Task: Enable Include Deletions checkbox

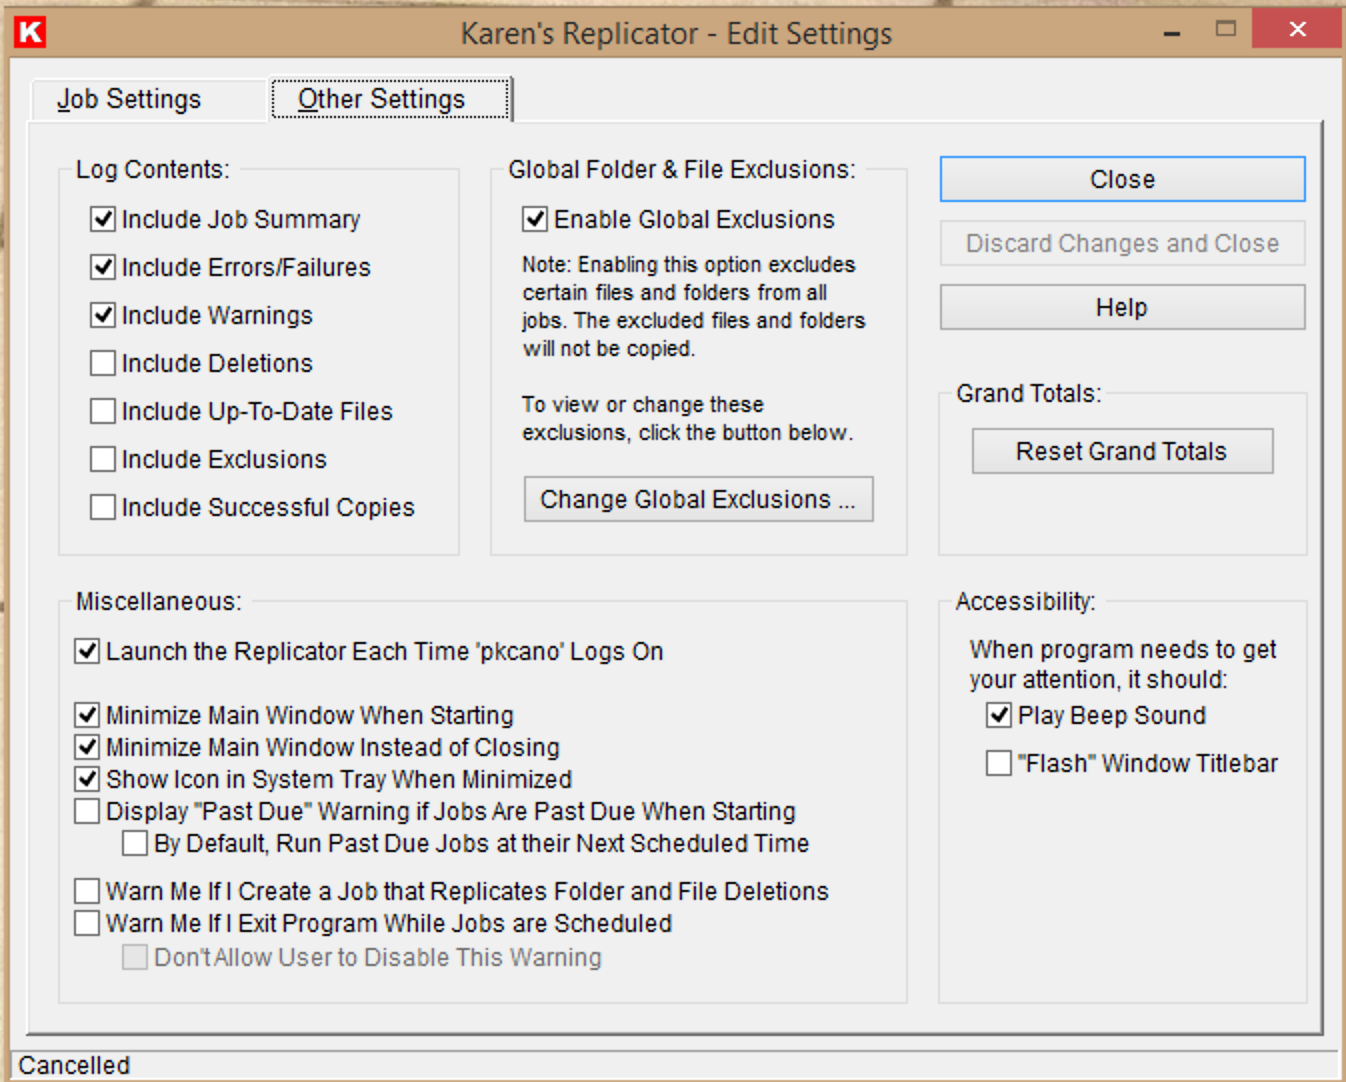Action: point(103,363)
